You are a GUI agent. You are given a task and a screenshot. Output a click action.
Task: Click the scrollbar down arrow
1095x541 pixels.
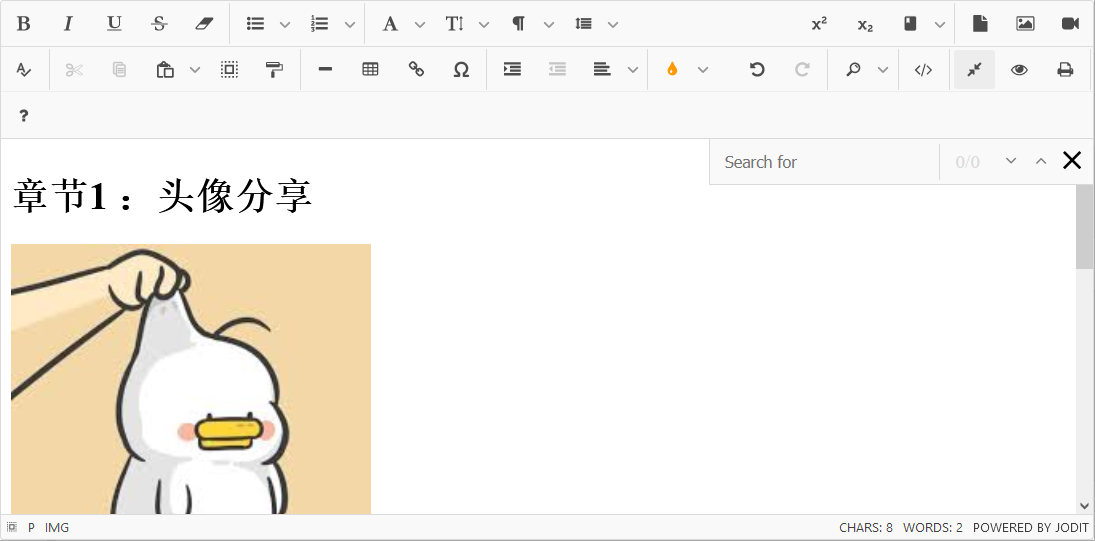(x=1085, y=505)
